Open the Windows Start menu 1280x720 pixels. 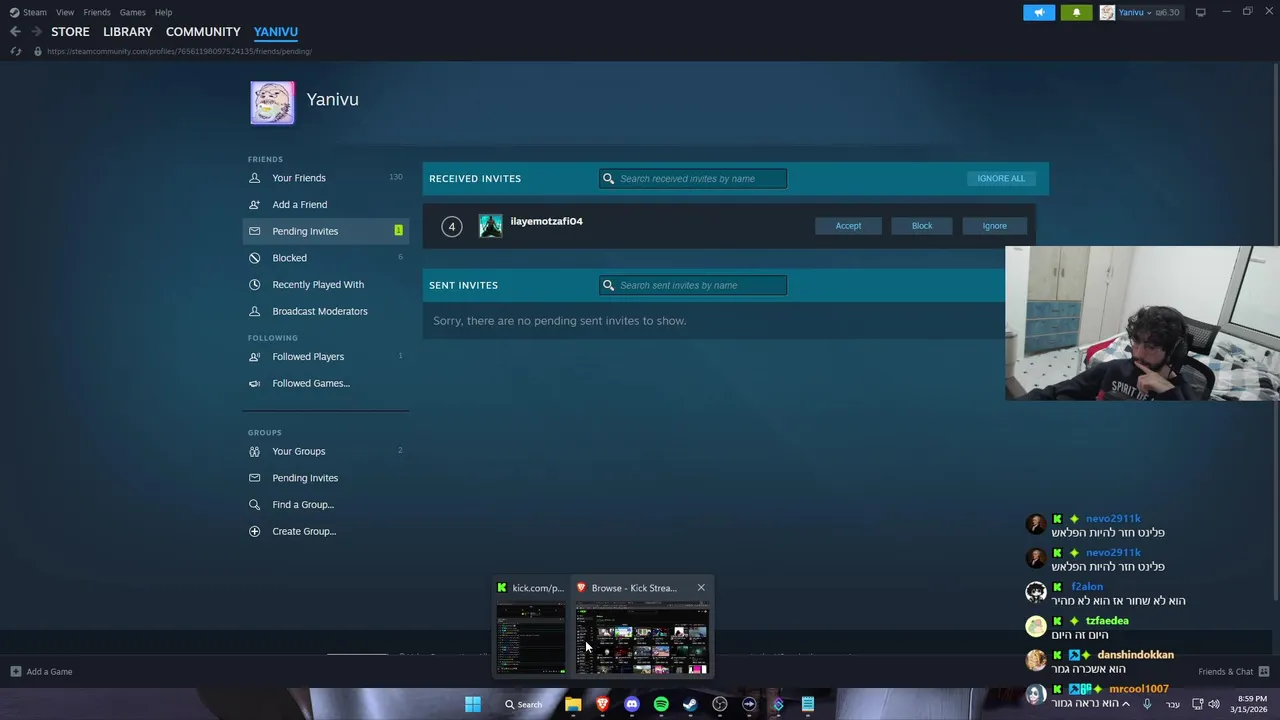pyautogui.click(x=472, y=704)
